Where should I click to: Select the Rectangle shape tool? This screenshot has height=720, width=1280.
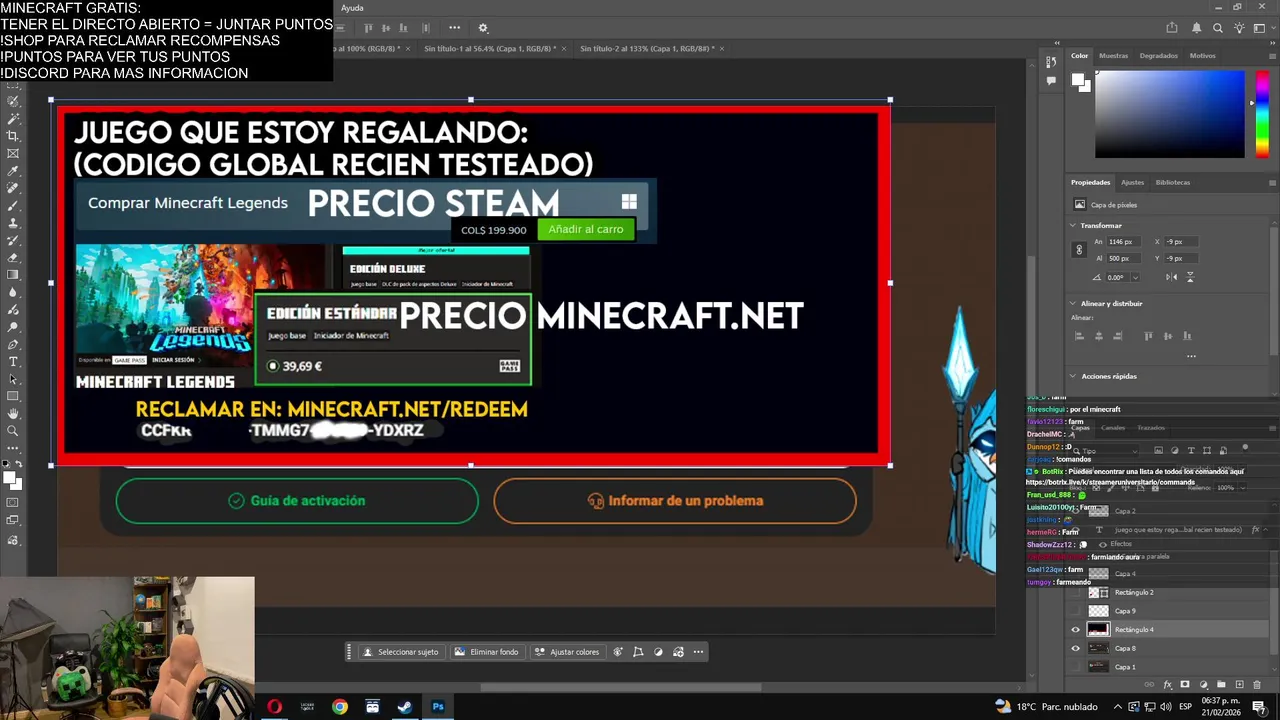click(x=13, y=396)
